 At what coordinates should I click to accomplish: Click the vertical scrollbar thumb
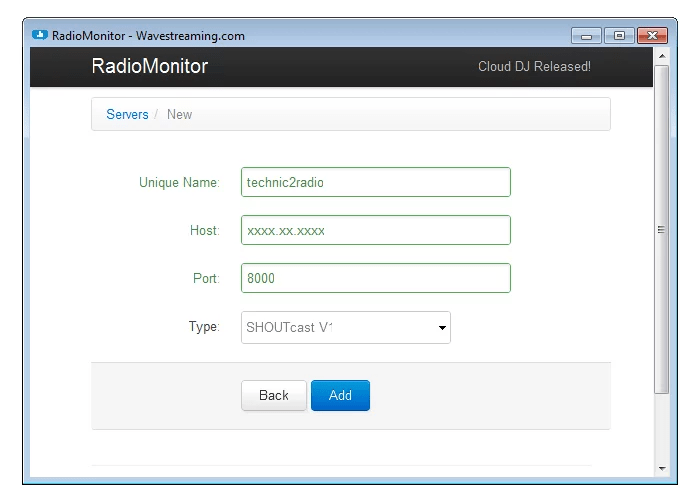(x=661, y=230)
